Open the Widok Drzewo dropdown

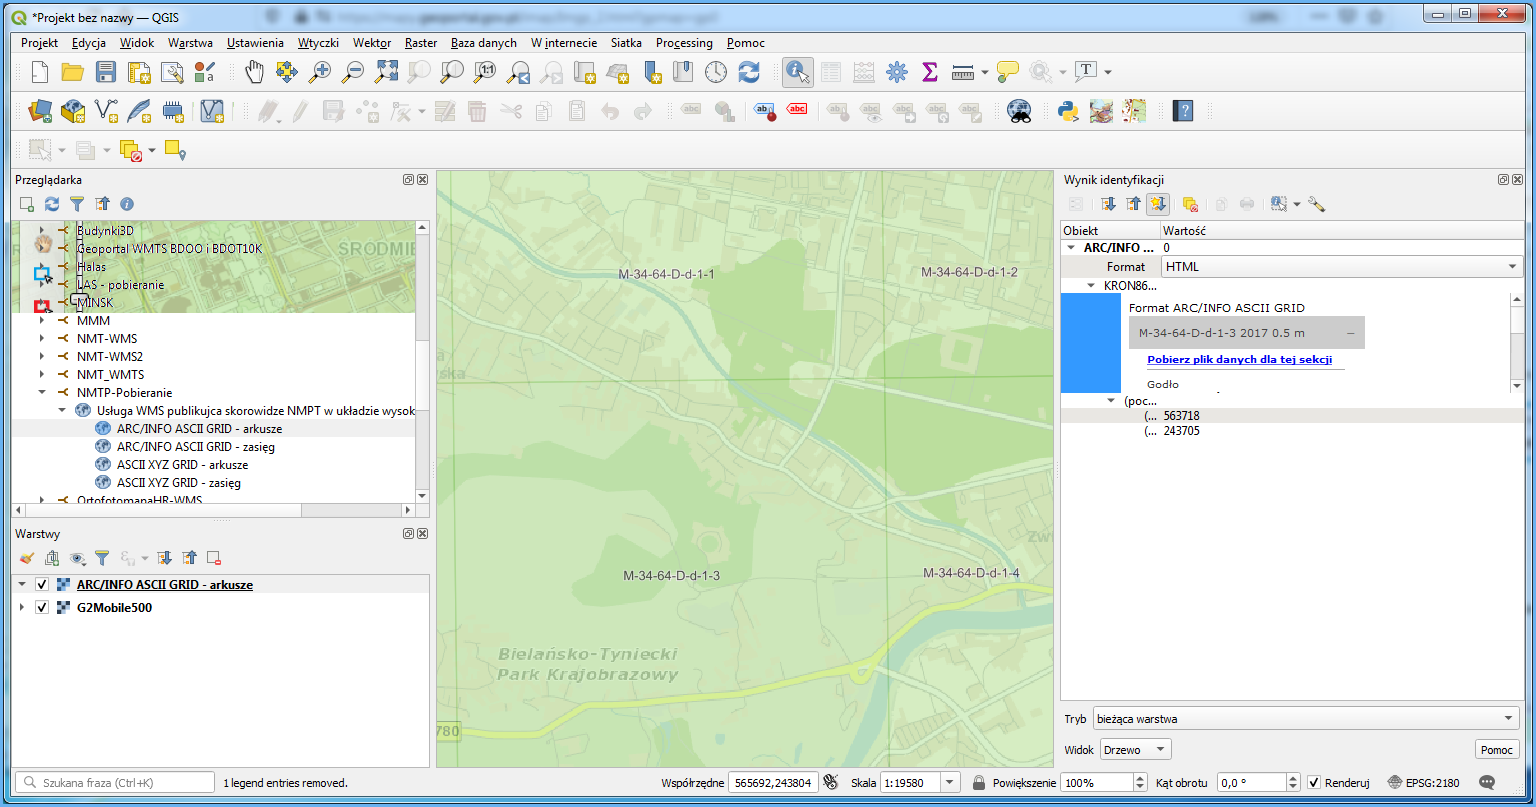[x=1135, y=750]
